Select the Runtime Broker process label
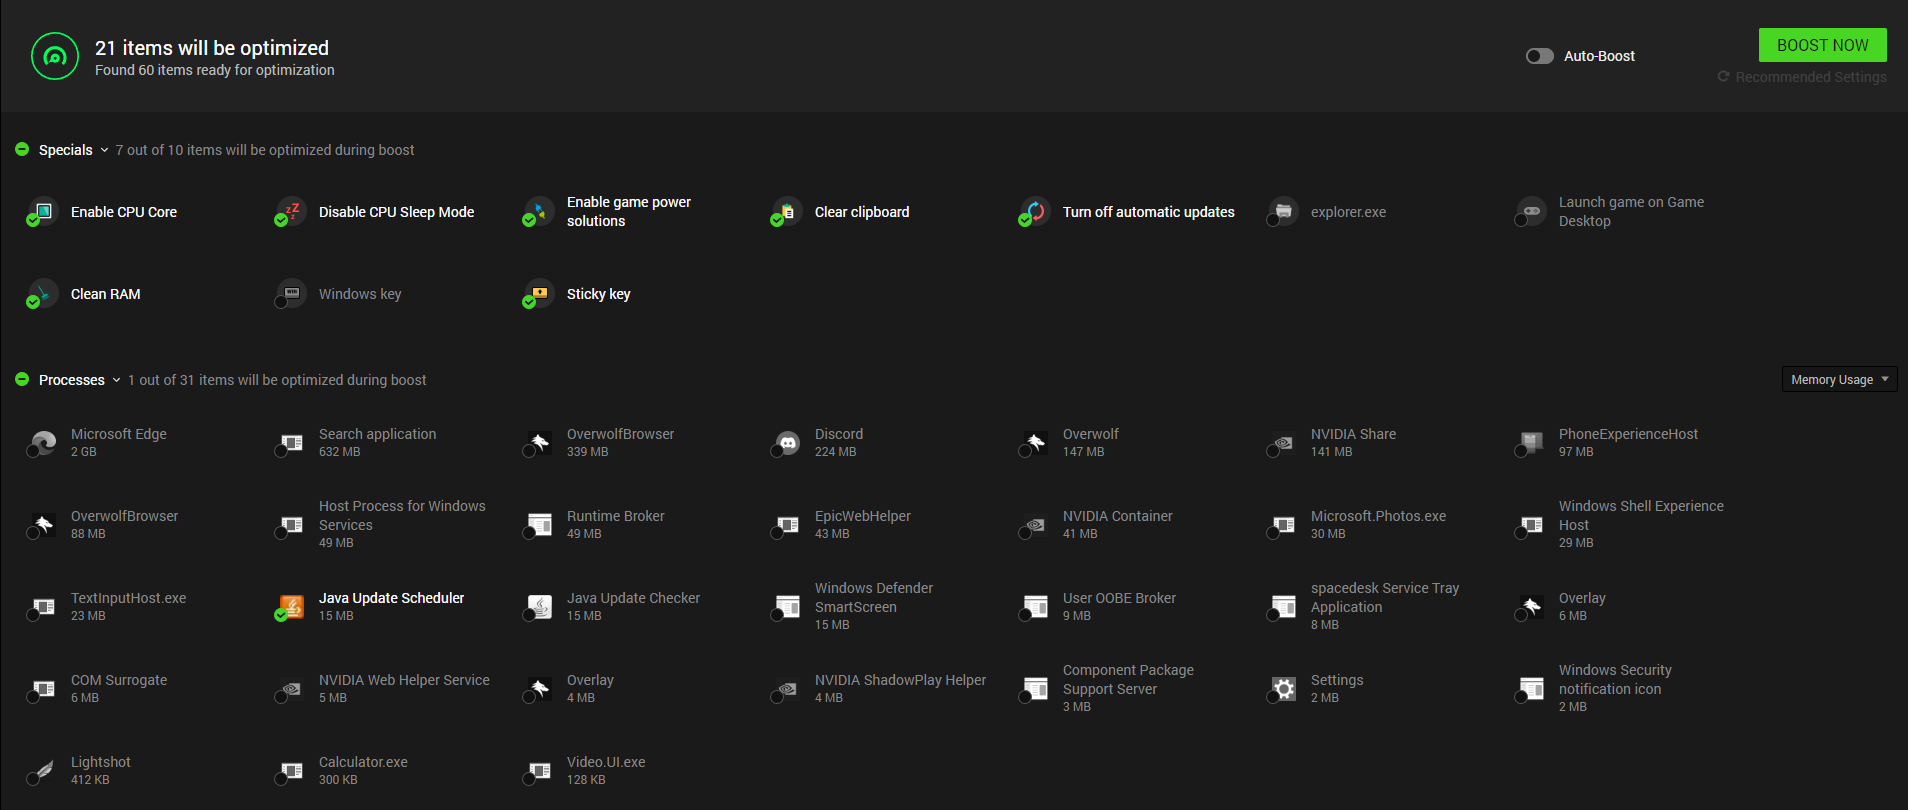Screen dimensions: 1908x810 [x=615, y=516]
